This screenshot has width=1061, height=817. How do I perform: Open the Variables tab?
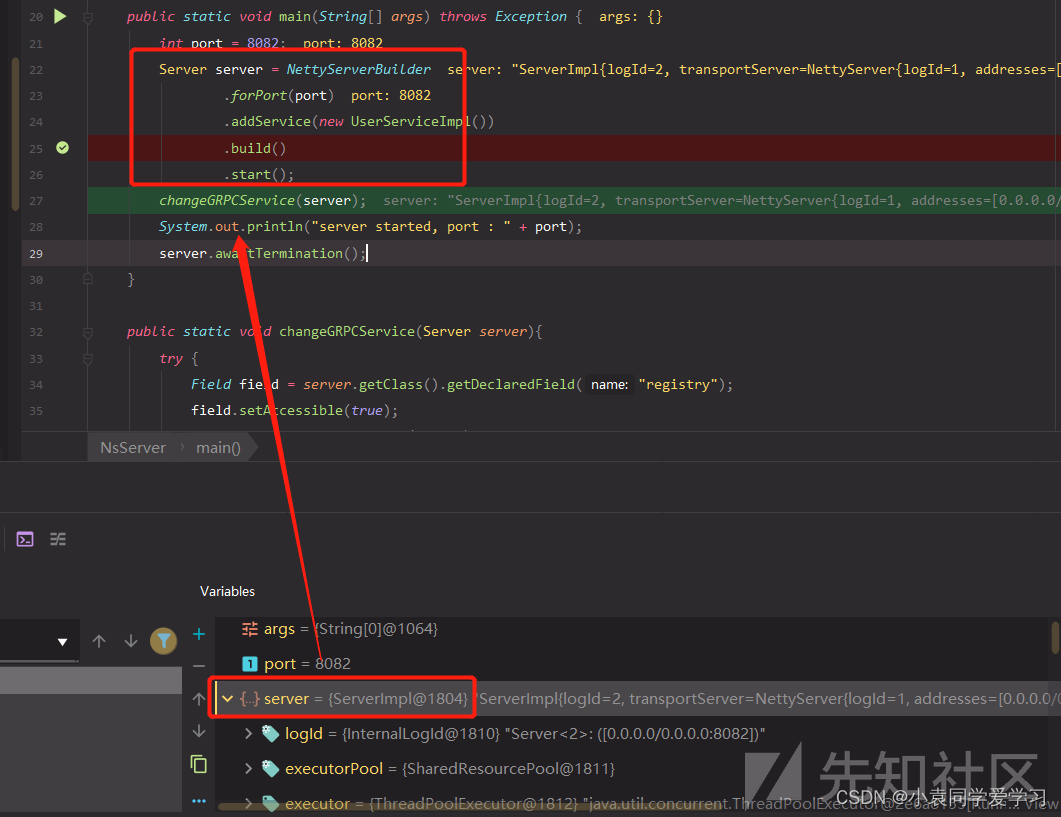coord(227,591)
